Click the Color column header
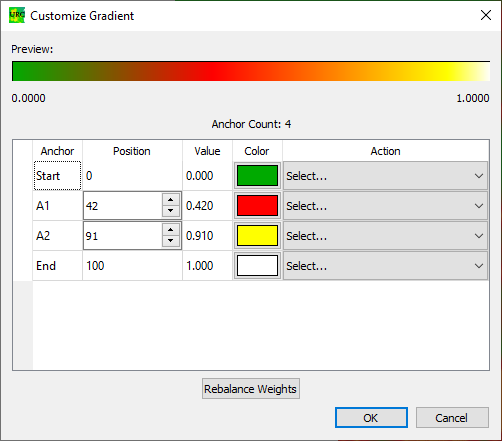 click(257, 151)
